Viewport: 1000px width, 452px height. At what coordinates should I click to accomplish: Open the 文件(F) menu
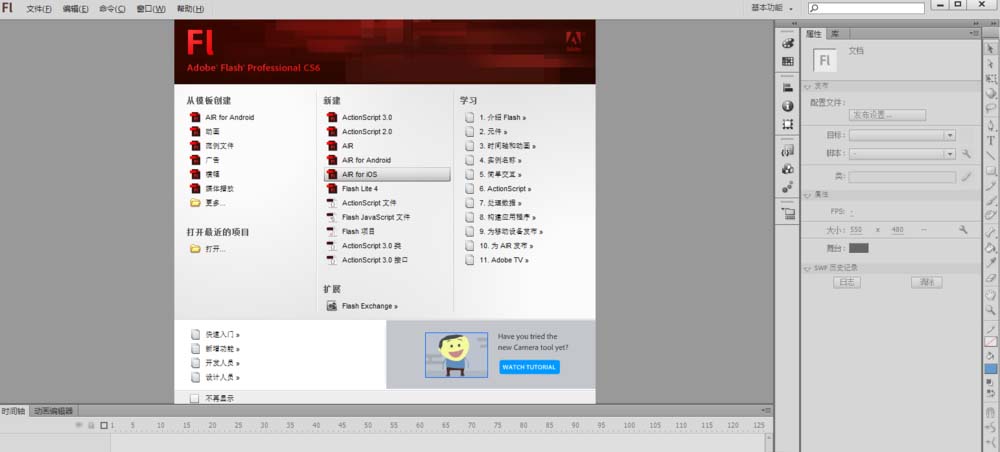coord(38,9)
